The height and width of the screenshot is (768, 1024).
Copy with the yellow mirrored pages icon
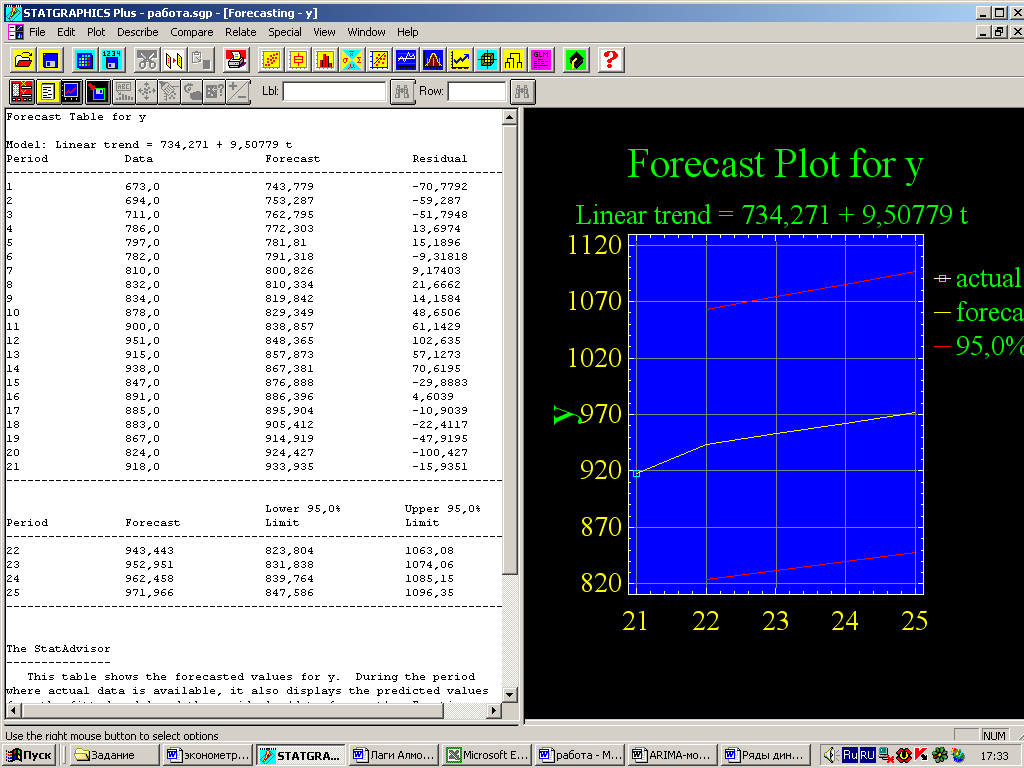174,60
